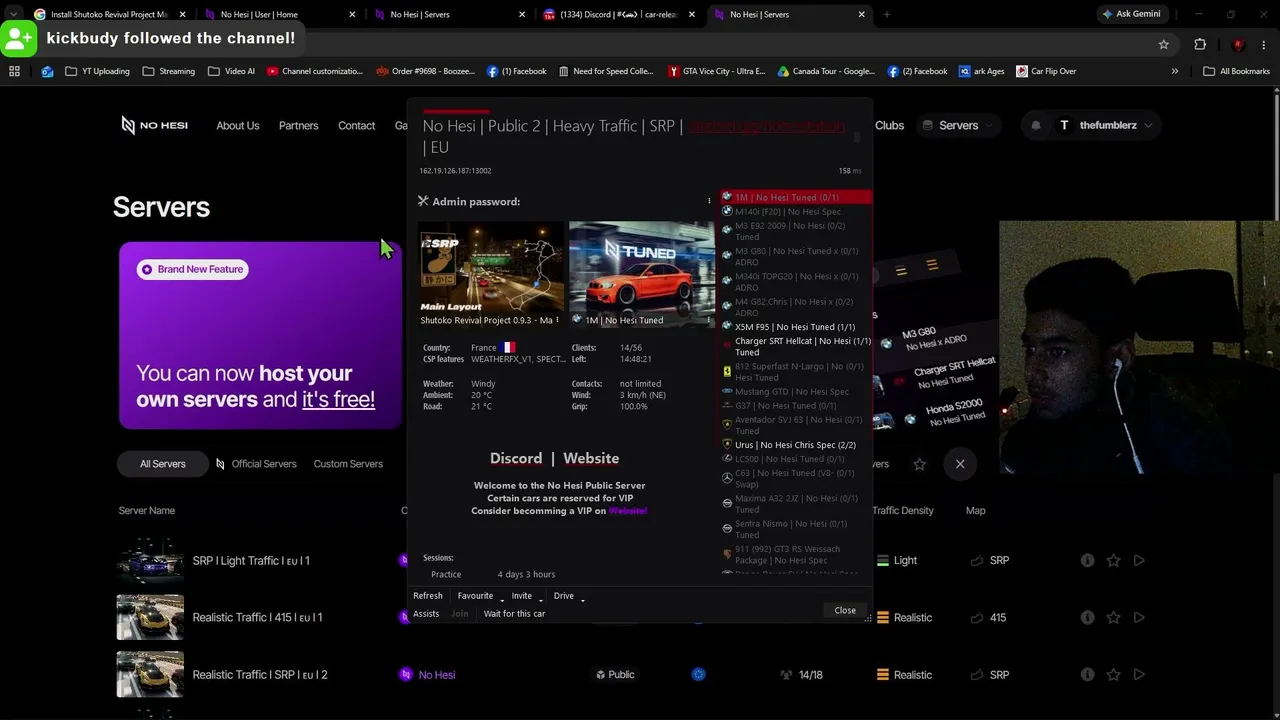Open the All Bookmarks folder
This screenshot has width=1280, height=720.
tap(1237, 71)
